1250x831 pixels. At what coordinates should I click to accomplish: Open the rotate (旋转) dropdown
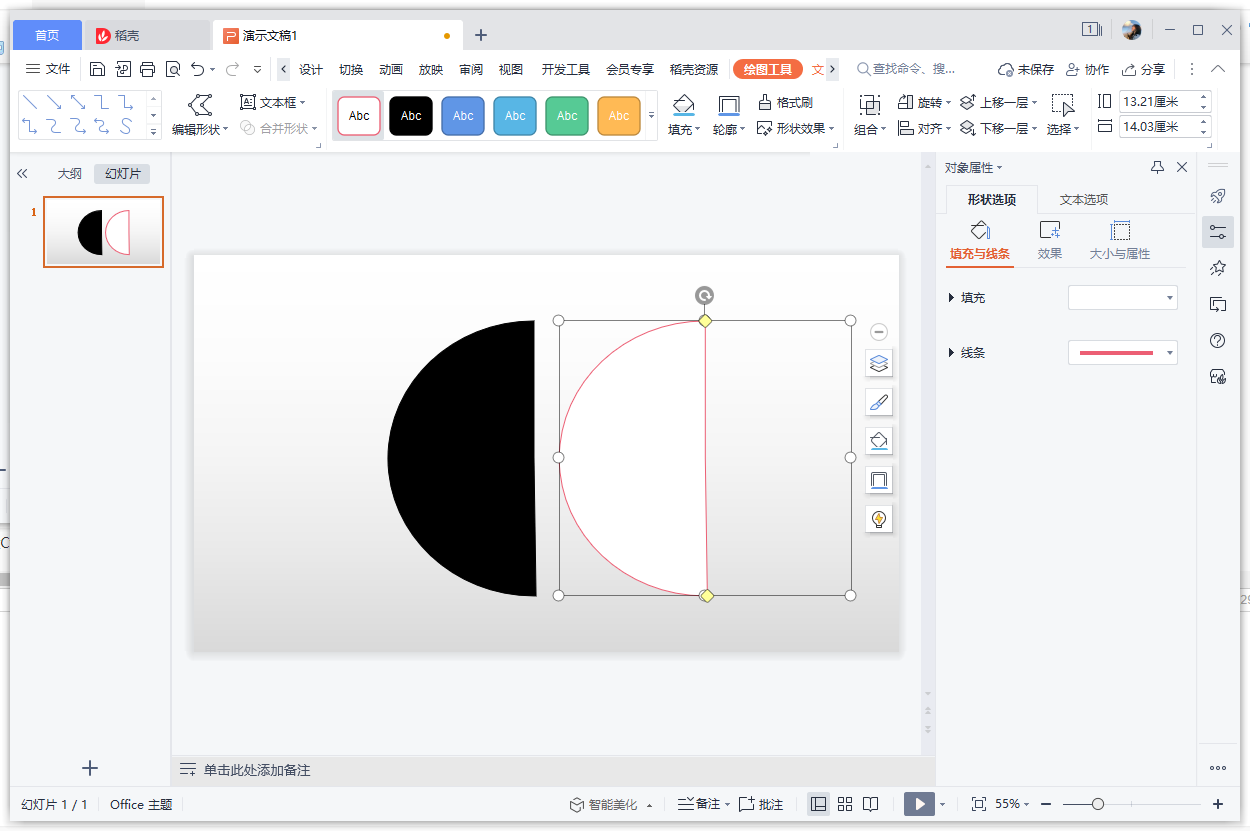point(924,102)
